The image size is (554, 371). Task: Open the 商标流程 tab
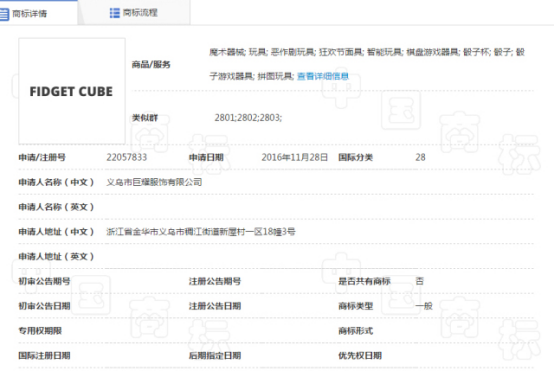pyautogui.click(x=134, y=13)
